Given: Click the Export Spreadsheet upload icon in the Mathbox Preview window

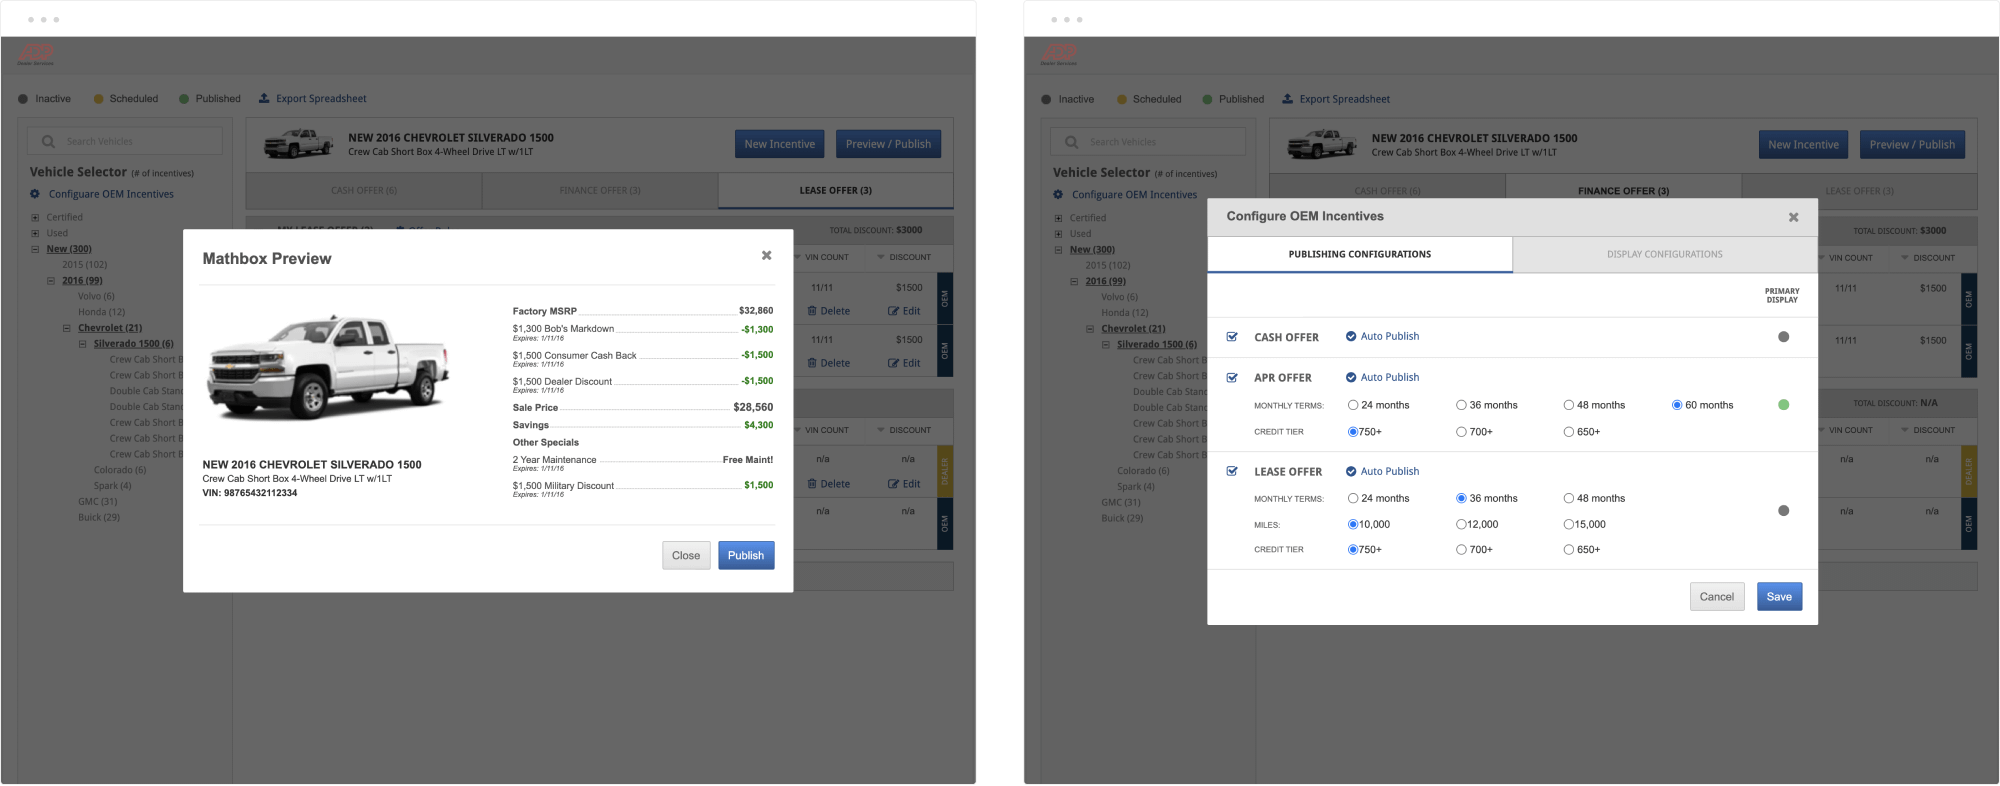Looking at the screenshot, I should 264,98.
